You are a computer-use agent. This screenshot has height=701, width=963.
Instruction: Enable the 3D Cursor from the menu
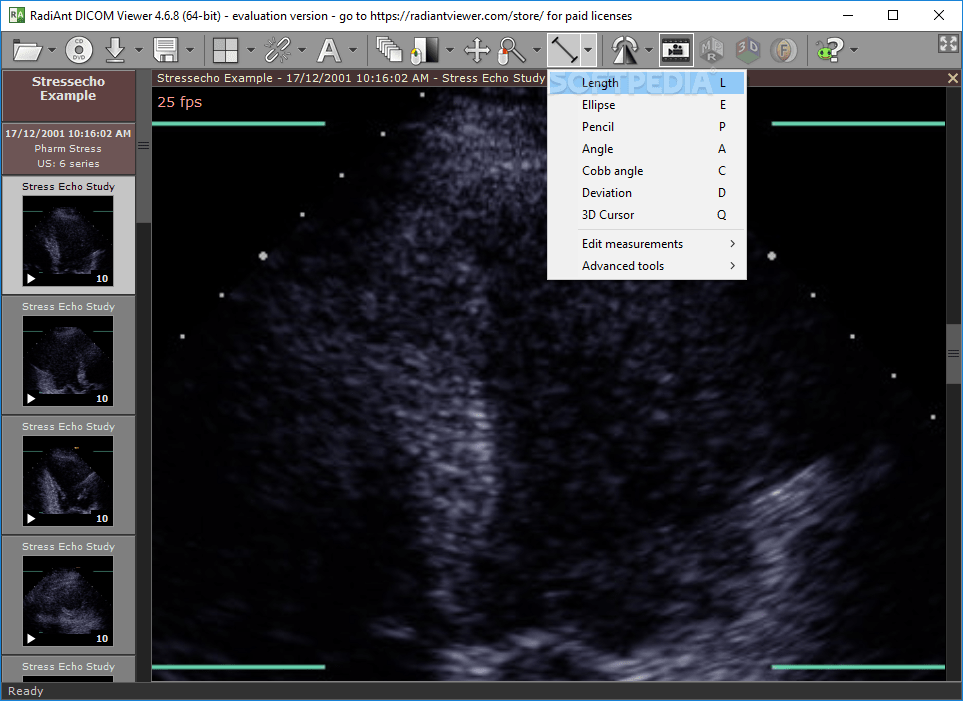598,214
